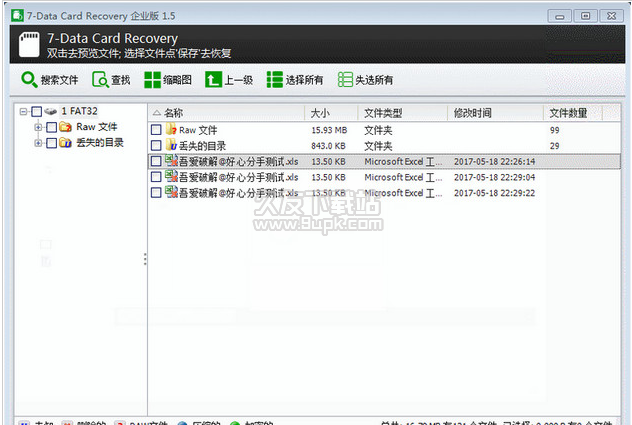Click Excel icon of file modified 22:29:04
The width and height of the screenshot is (632, 425).
click(171, 177)
